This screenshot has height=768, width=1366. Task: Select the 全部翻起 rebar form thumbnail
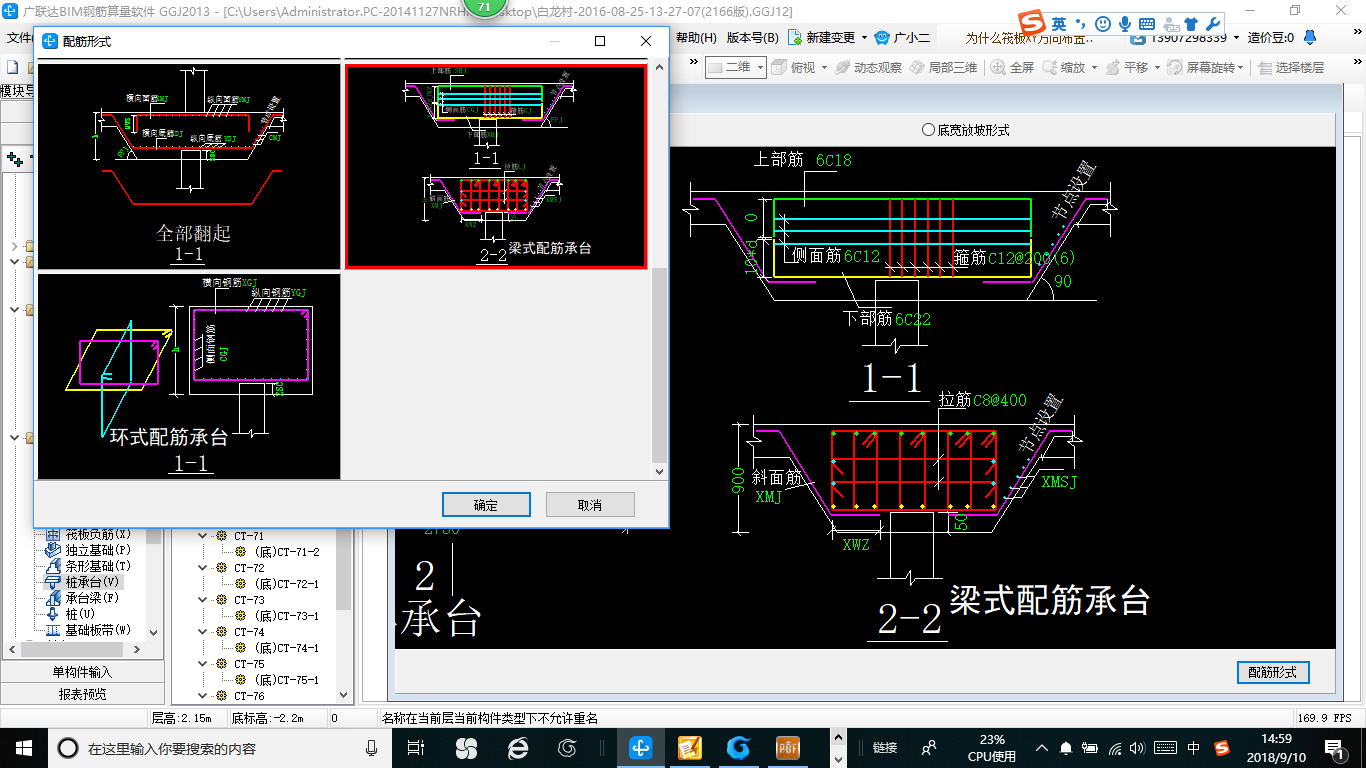(x=189, y=166)
